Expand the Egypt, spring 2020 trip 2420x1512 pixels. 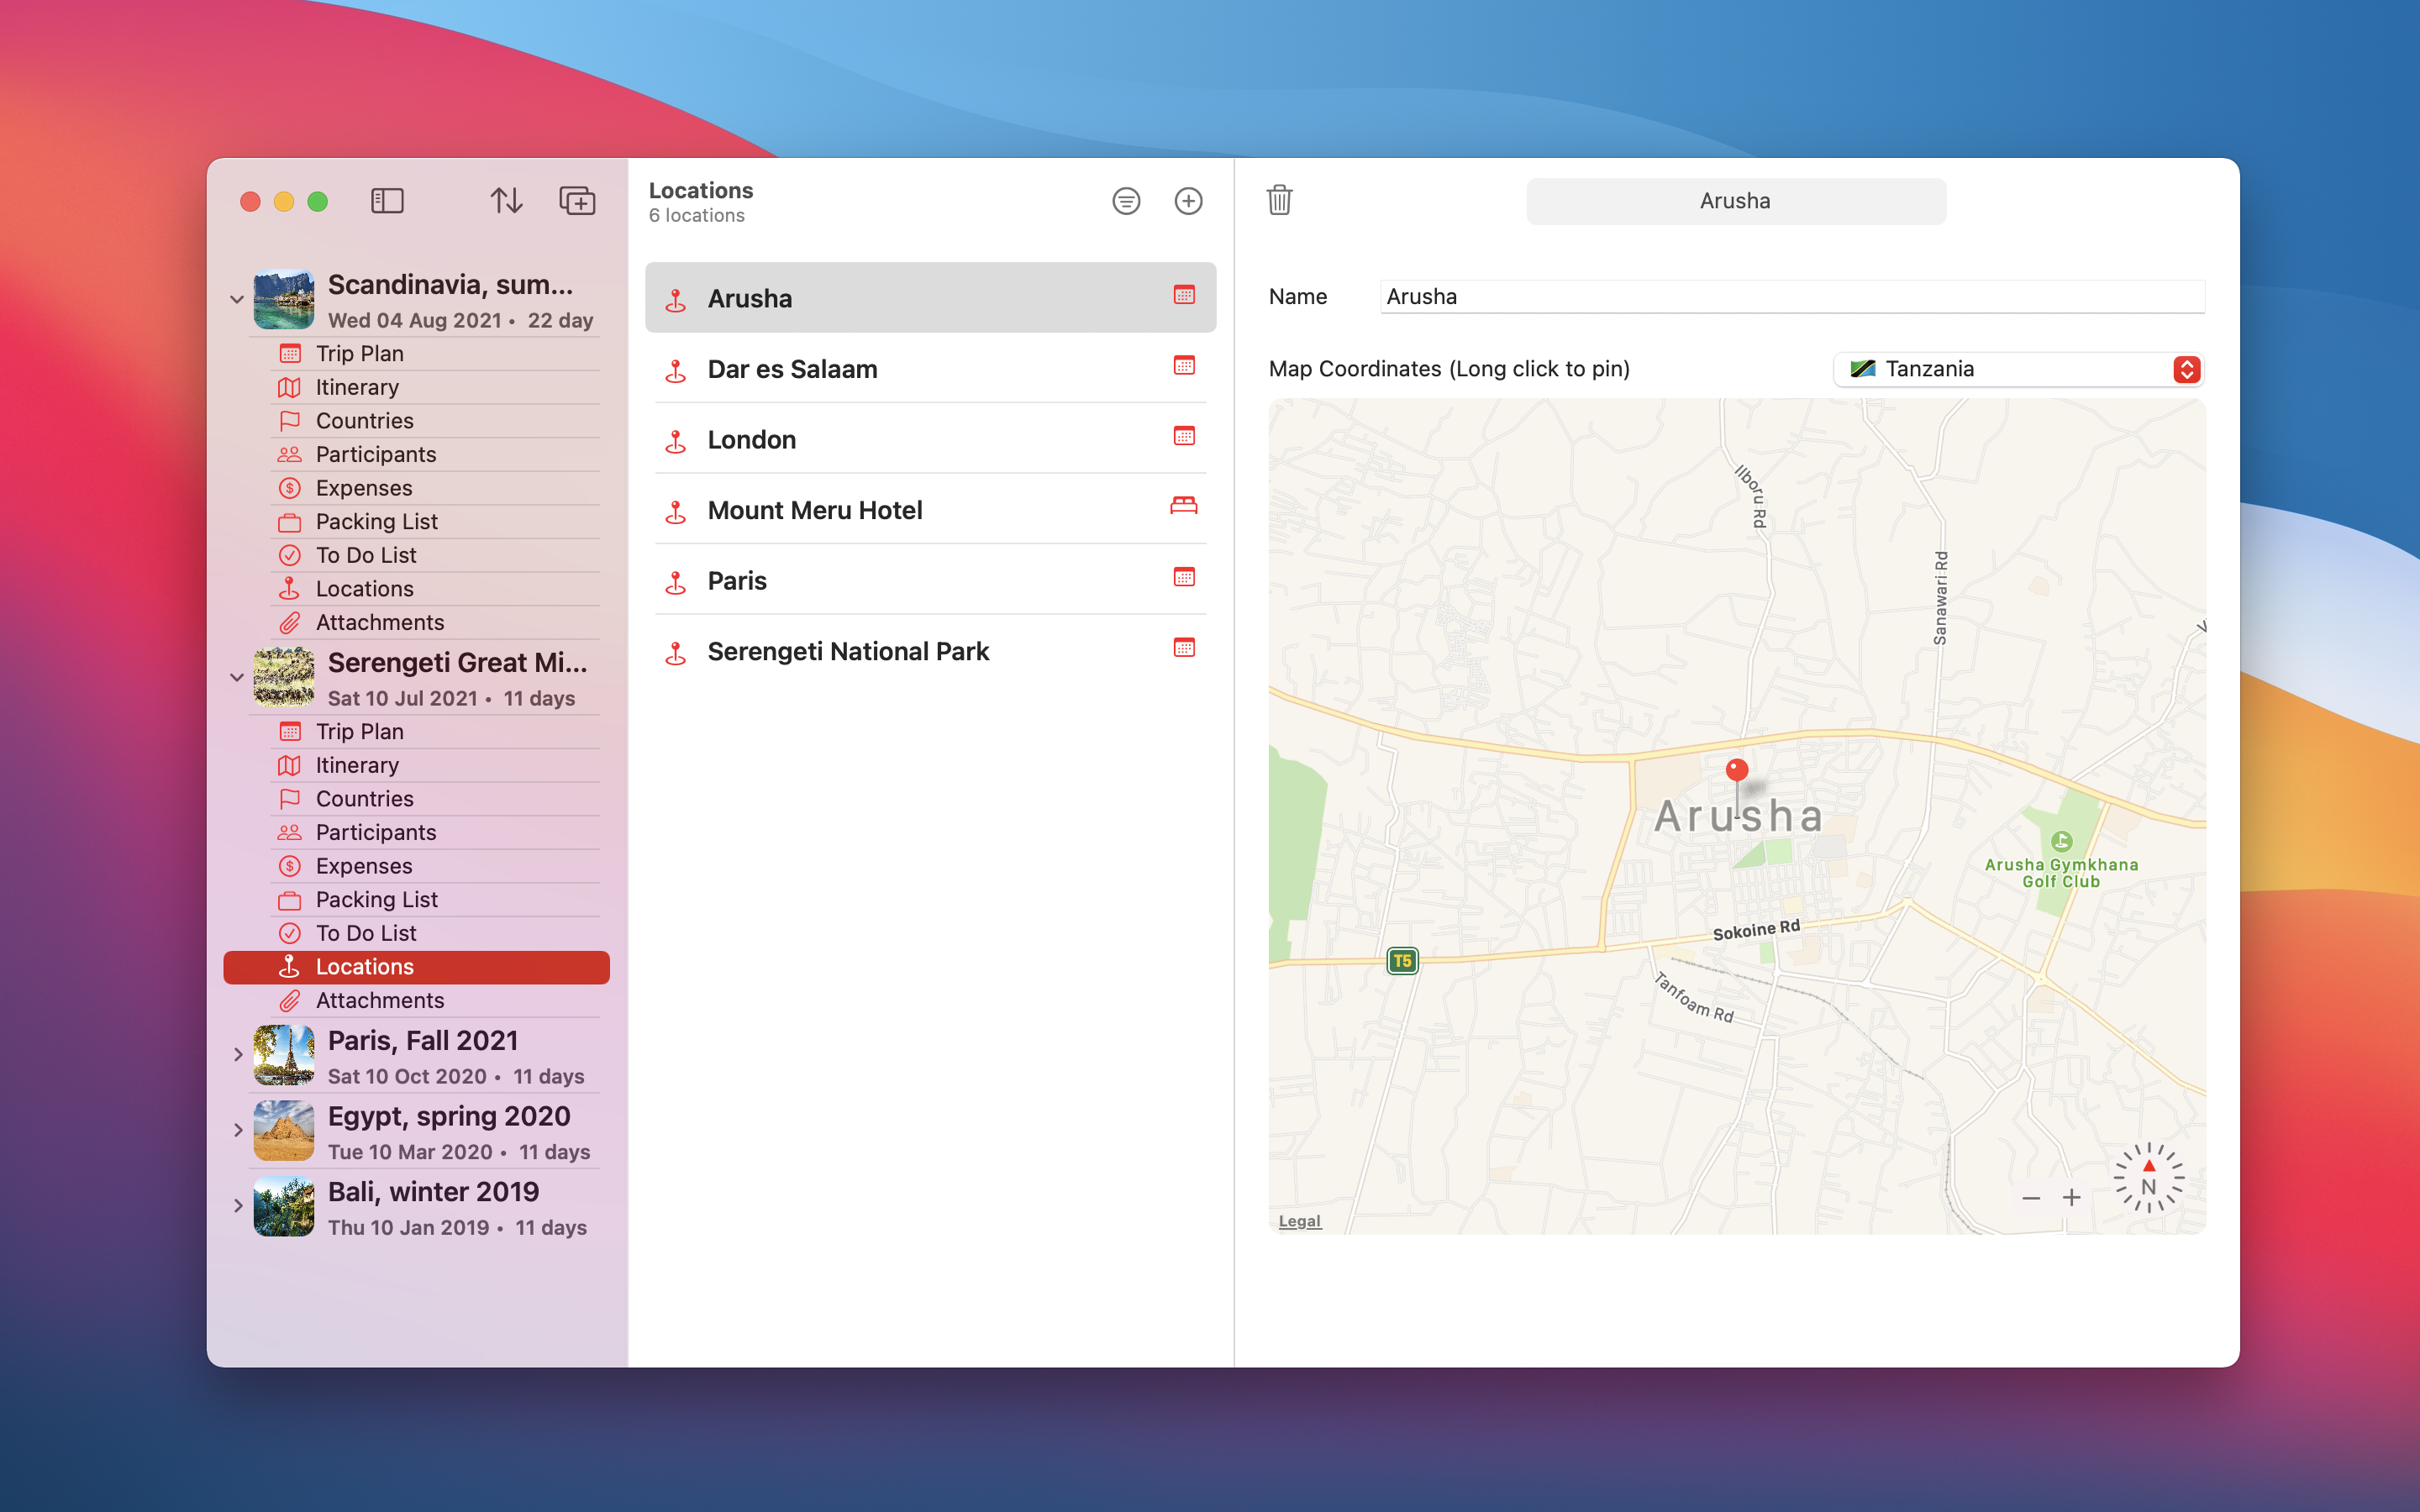click(238, 1131)
